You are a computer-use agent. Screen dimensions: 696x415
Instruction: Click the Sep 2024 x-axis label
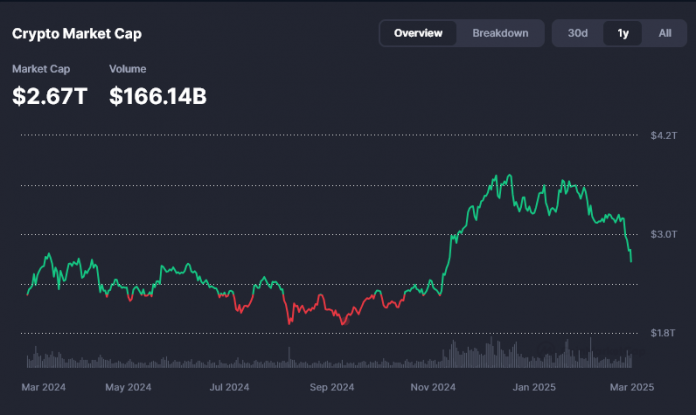coord(332,386)
